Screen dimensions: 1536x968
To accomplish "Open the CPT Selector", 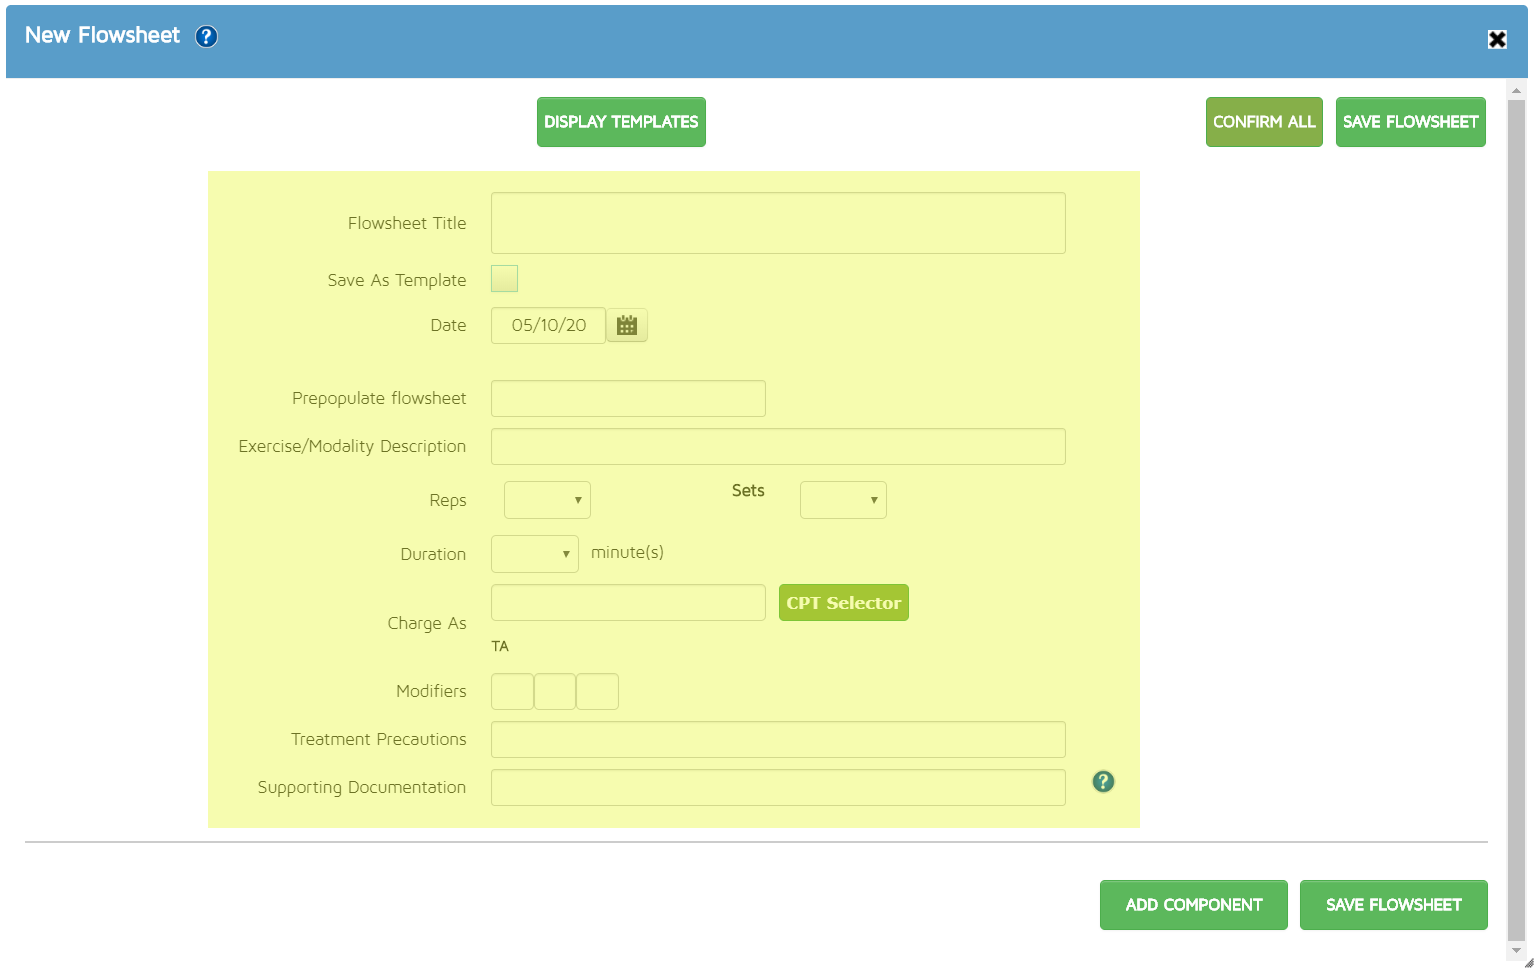I will click(x=843, y=603).
